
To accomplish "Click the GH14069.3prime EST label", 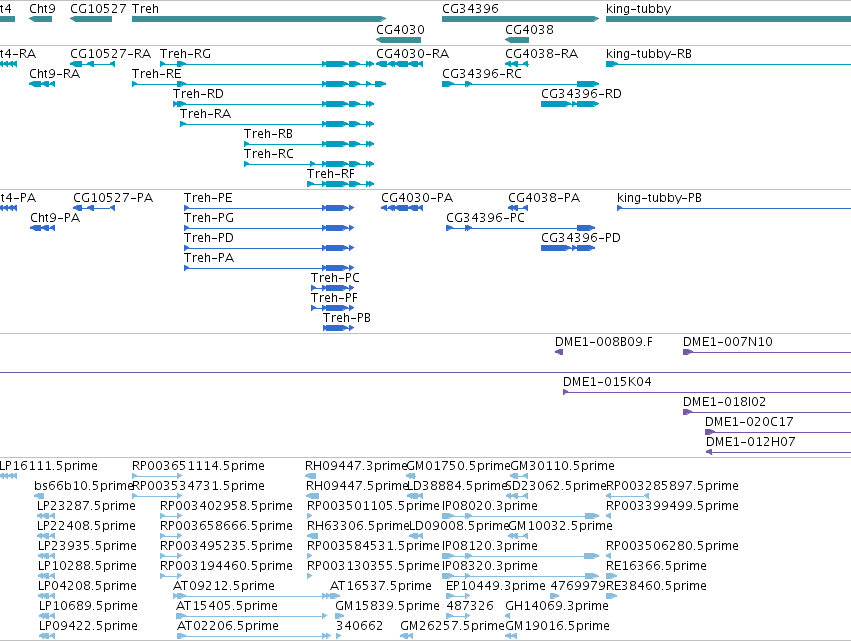I will 557,606.
